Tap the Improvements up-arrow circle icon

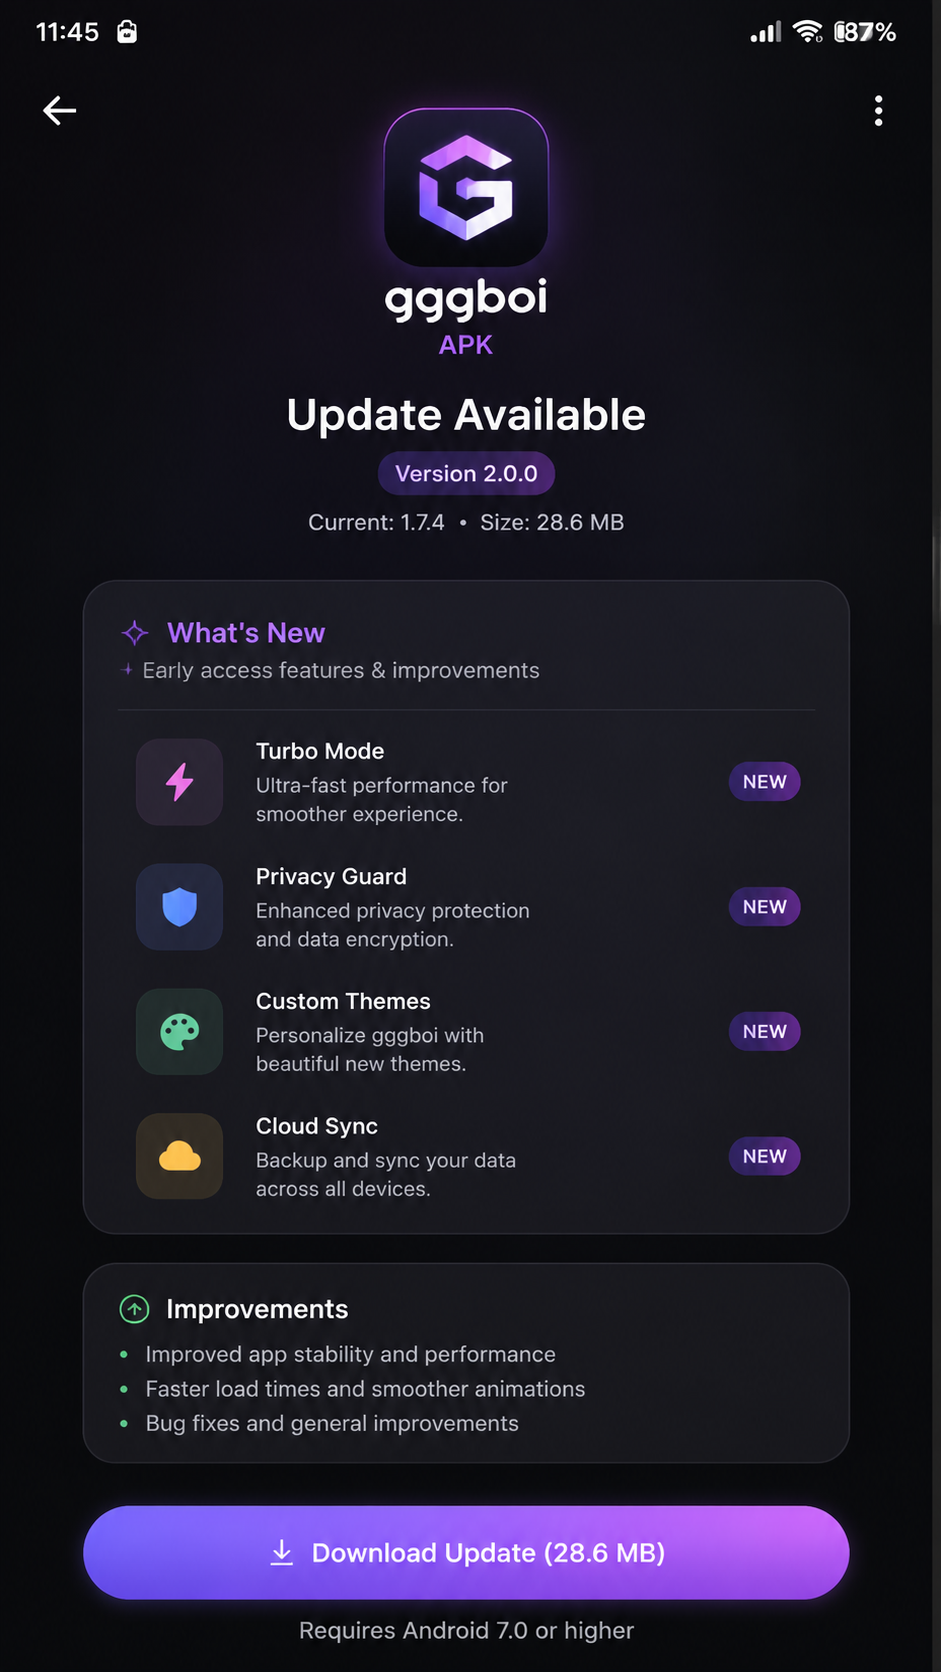(134, 1309)
